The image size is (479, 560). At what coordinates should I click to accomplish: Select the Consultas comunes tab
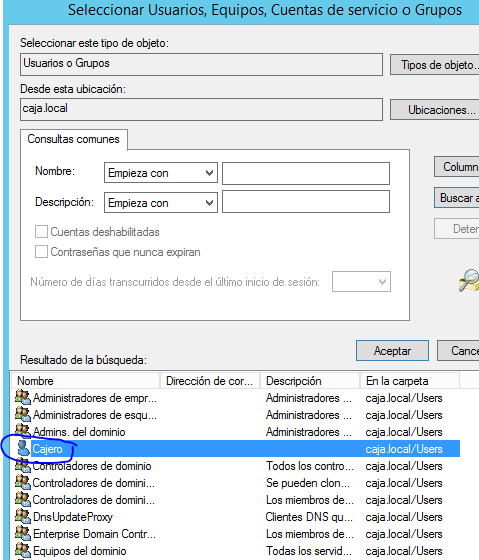[x=74, y=139]
